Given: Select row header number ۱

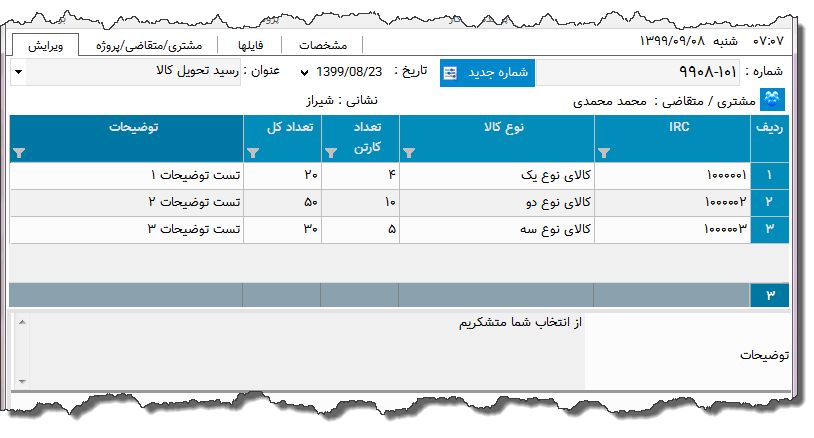Looking at the screenshot, I should pyautogui.click(x=769, y=175).
